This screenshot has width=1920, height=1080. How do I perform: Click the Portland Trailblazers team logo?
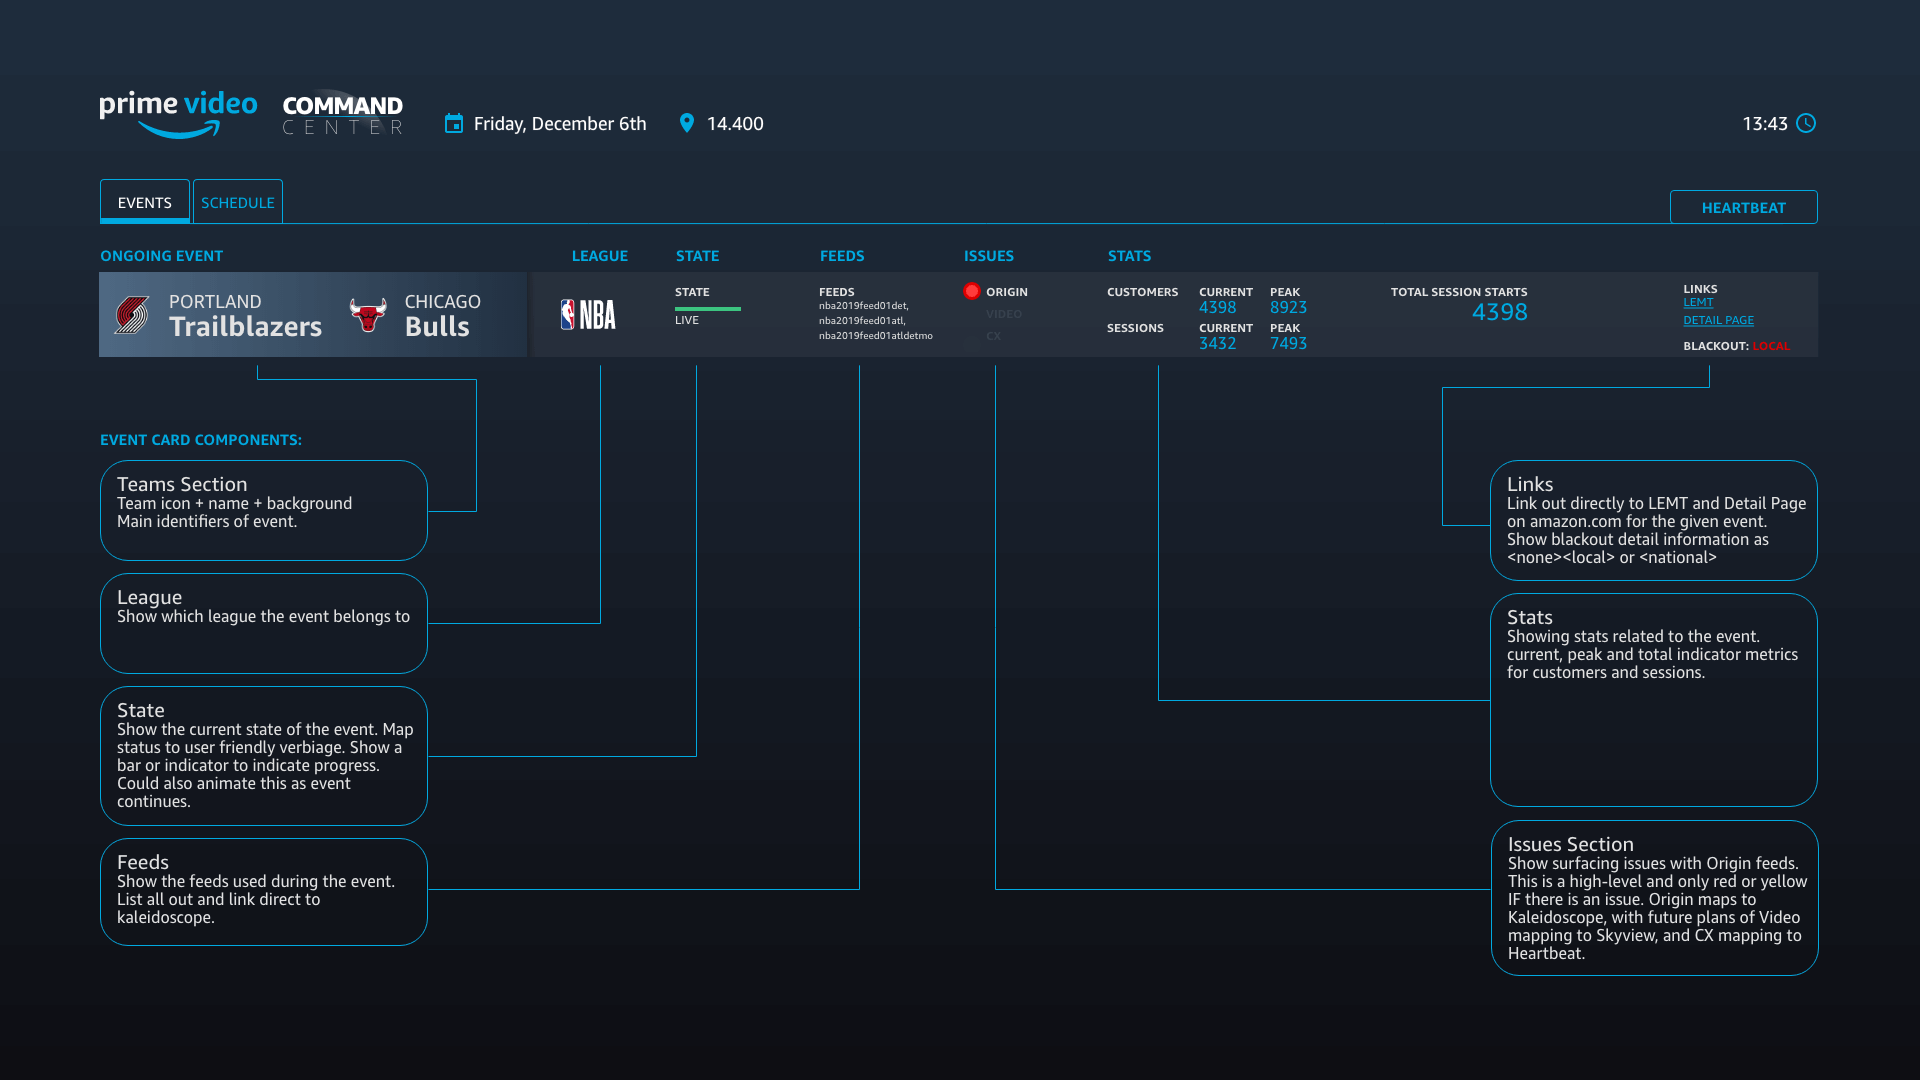(x=132, y=315)
